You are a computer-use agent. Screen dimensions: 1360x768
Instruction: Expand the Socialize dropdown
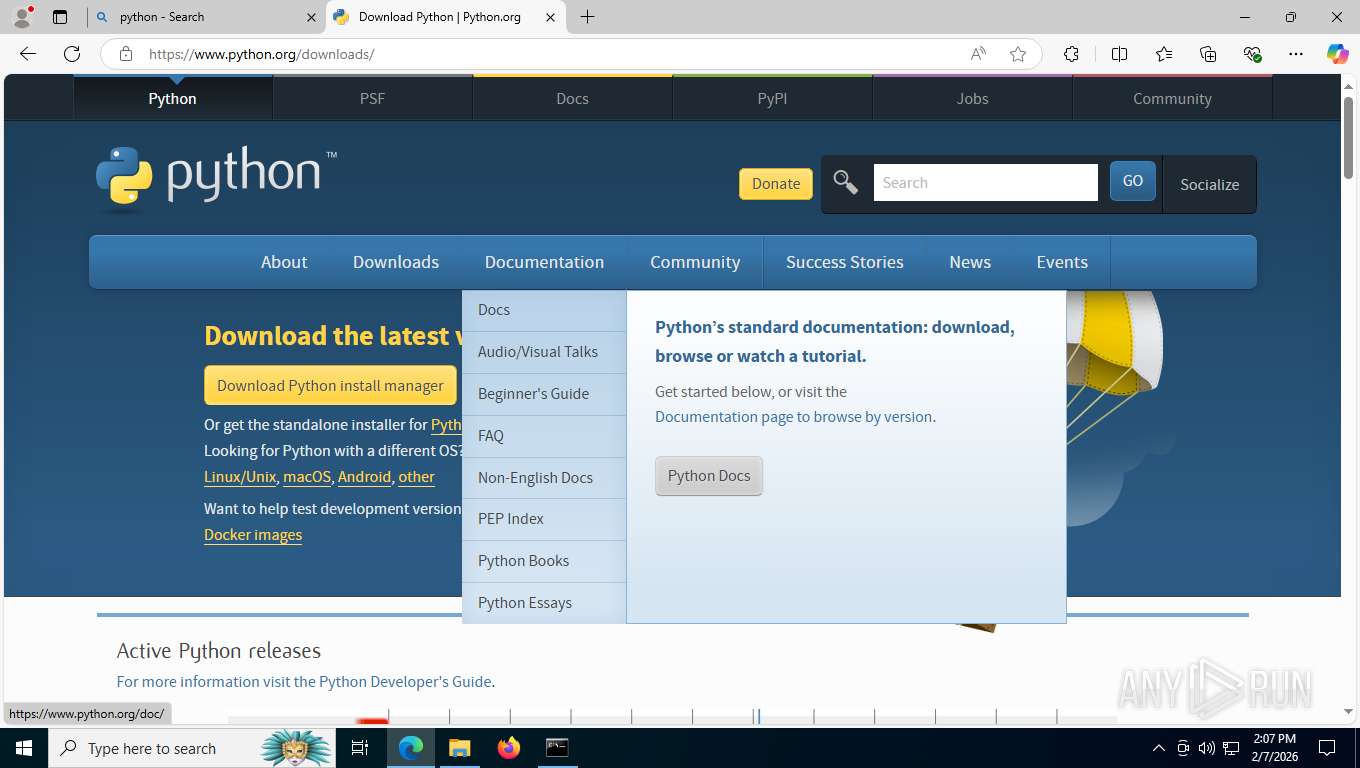pyautogui.click(x=1209, y=184)
